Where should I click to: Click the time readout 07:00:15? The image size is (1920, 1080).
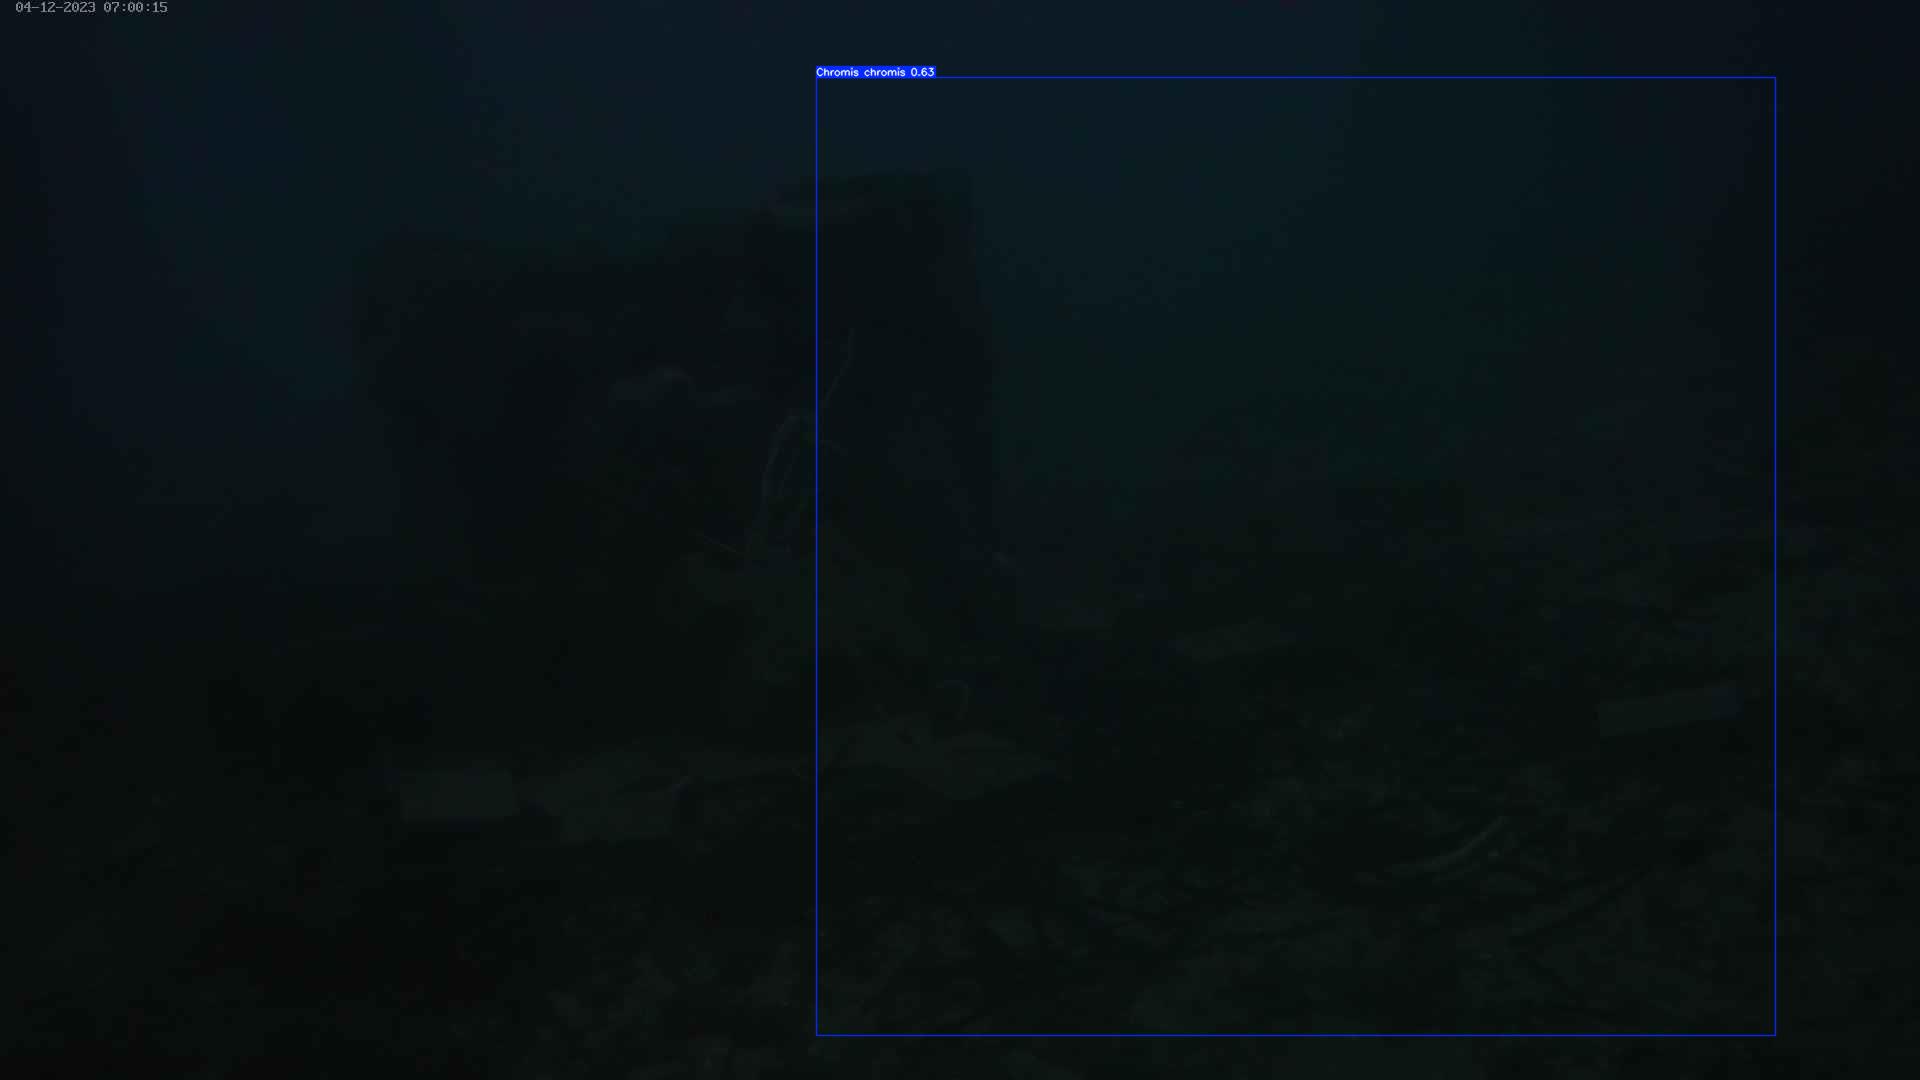tap(135, 8)
